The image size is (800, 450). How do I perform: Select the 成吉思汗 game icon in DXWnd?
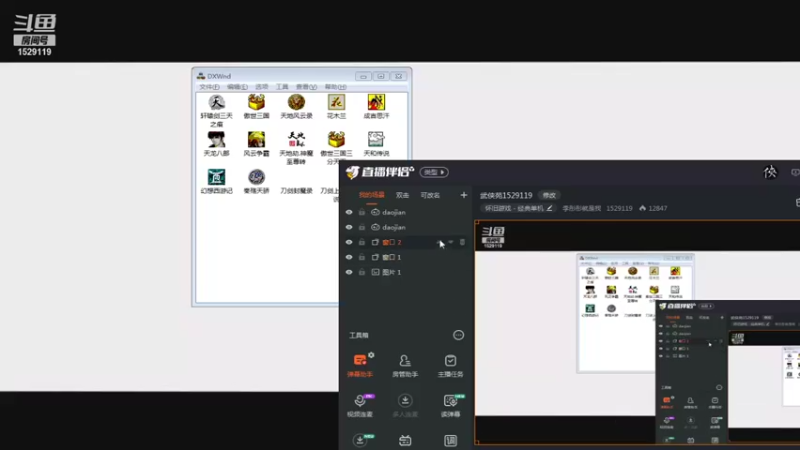tap(376, 103)
